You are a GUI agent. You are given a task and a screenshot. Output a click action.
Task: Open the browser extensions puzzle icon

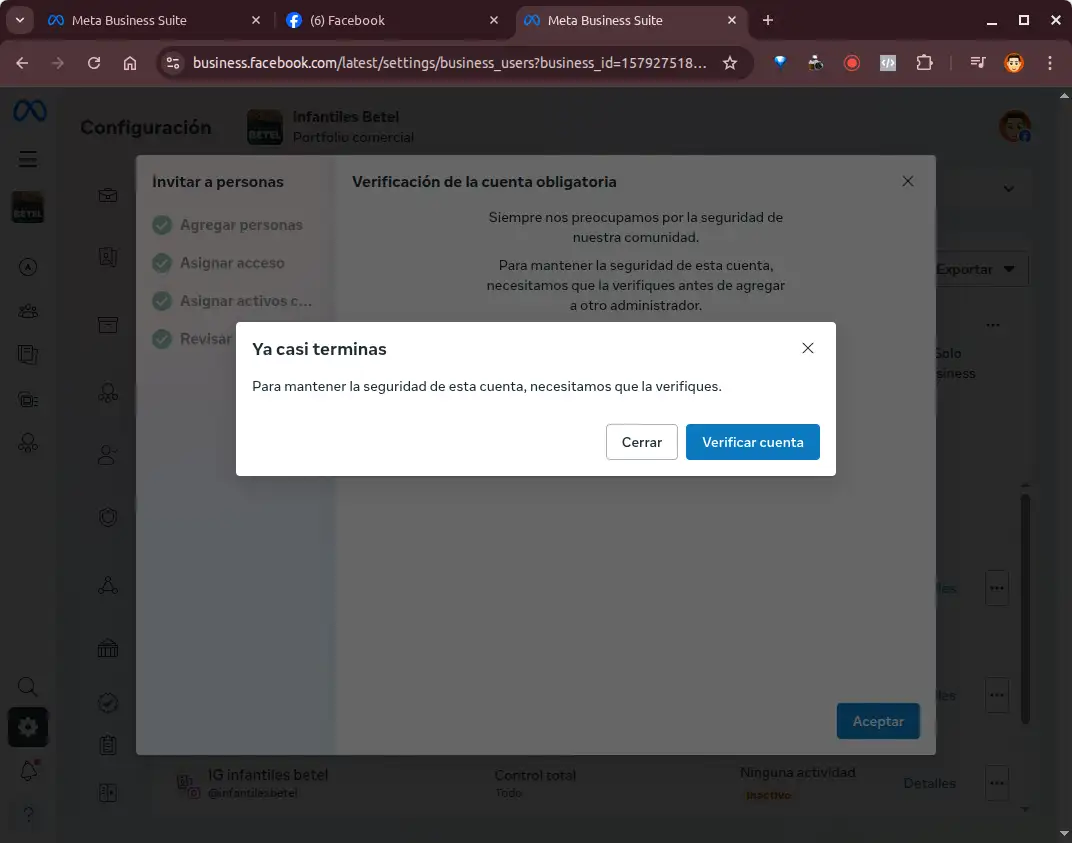pos(924,63)
